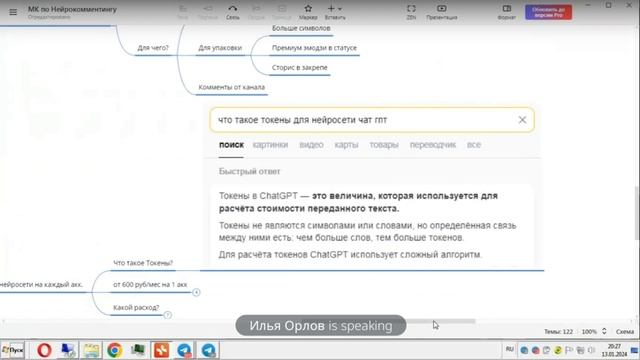This screenshot has width=640, height=360.
Task: Select the 'Для чего?' topic
Action: click(153, 48)
